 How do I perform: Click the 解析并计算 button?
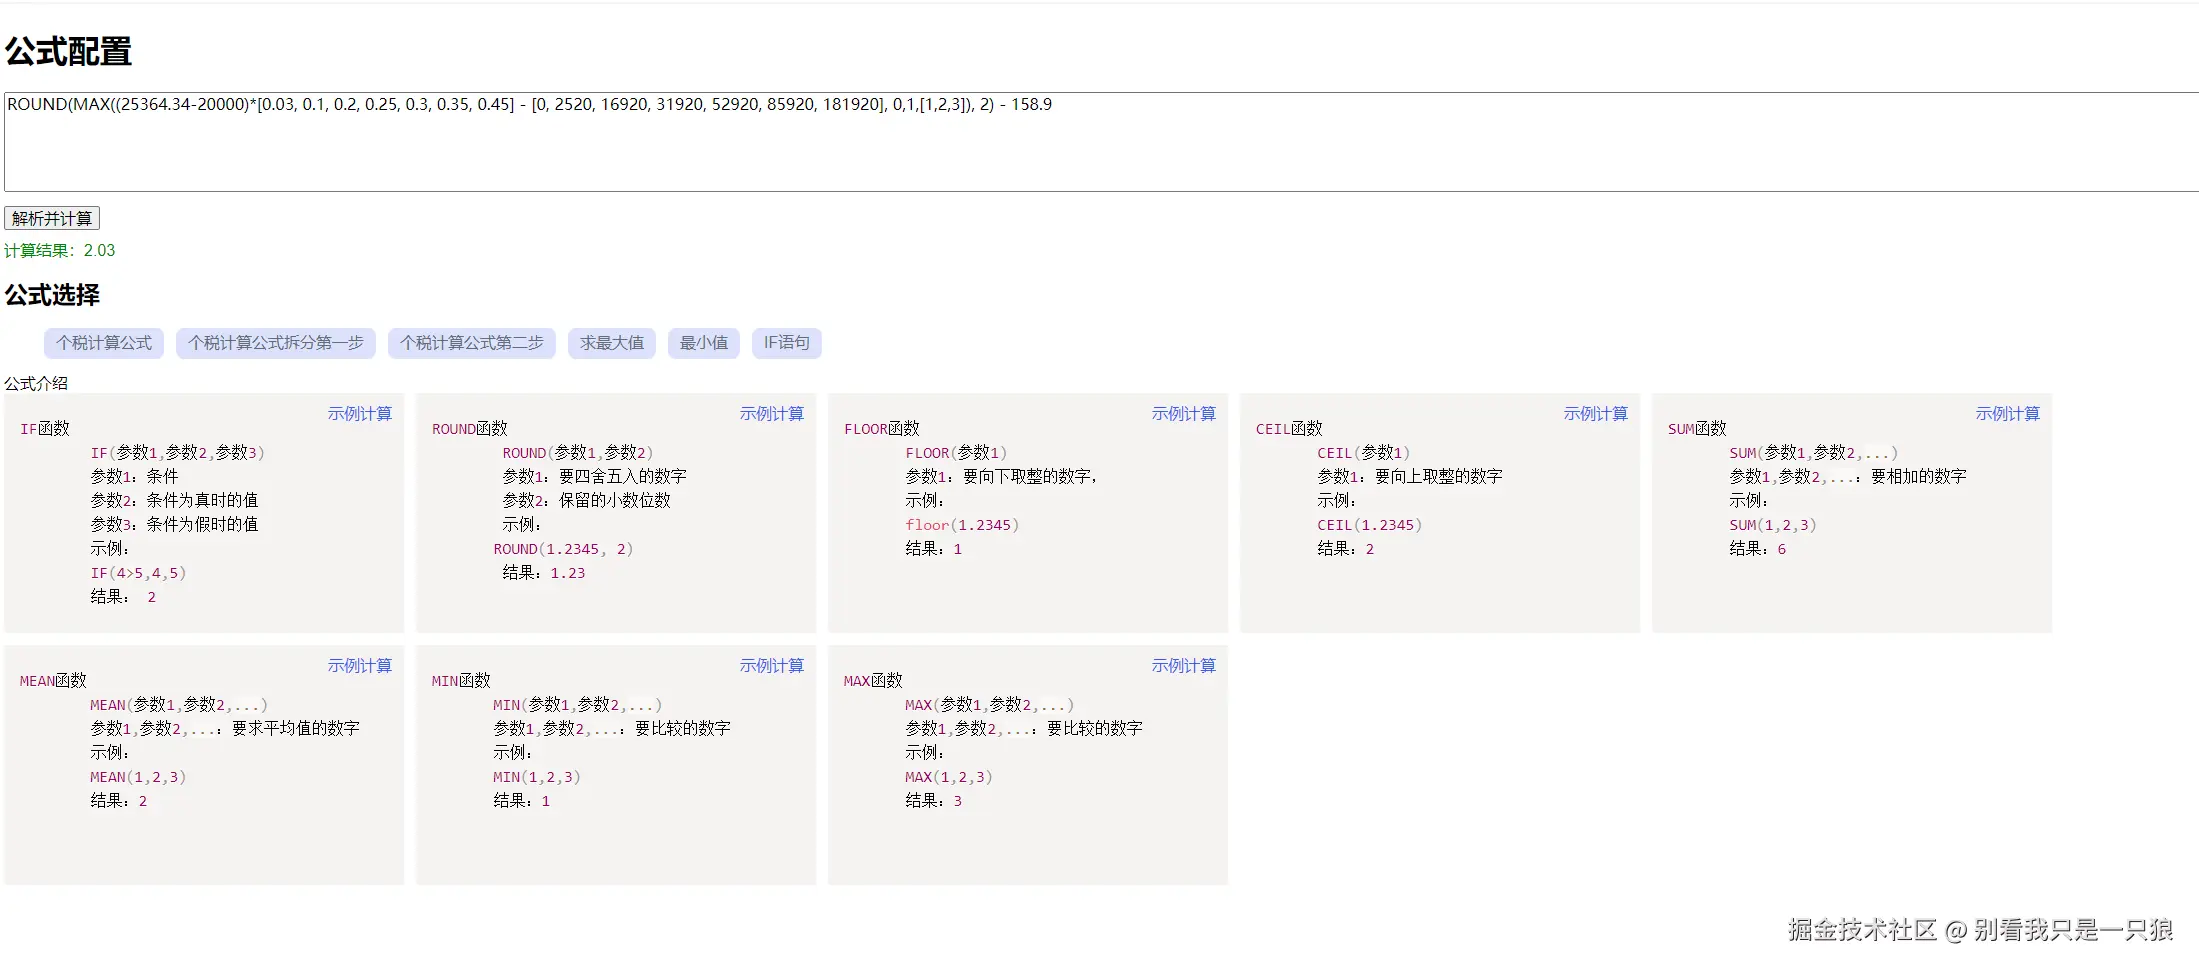click(x=51, y=218)
